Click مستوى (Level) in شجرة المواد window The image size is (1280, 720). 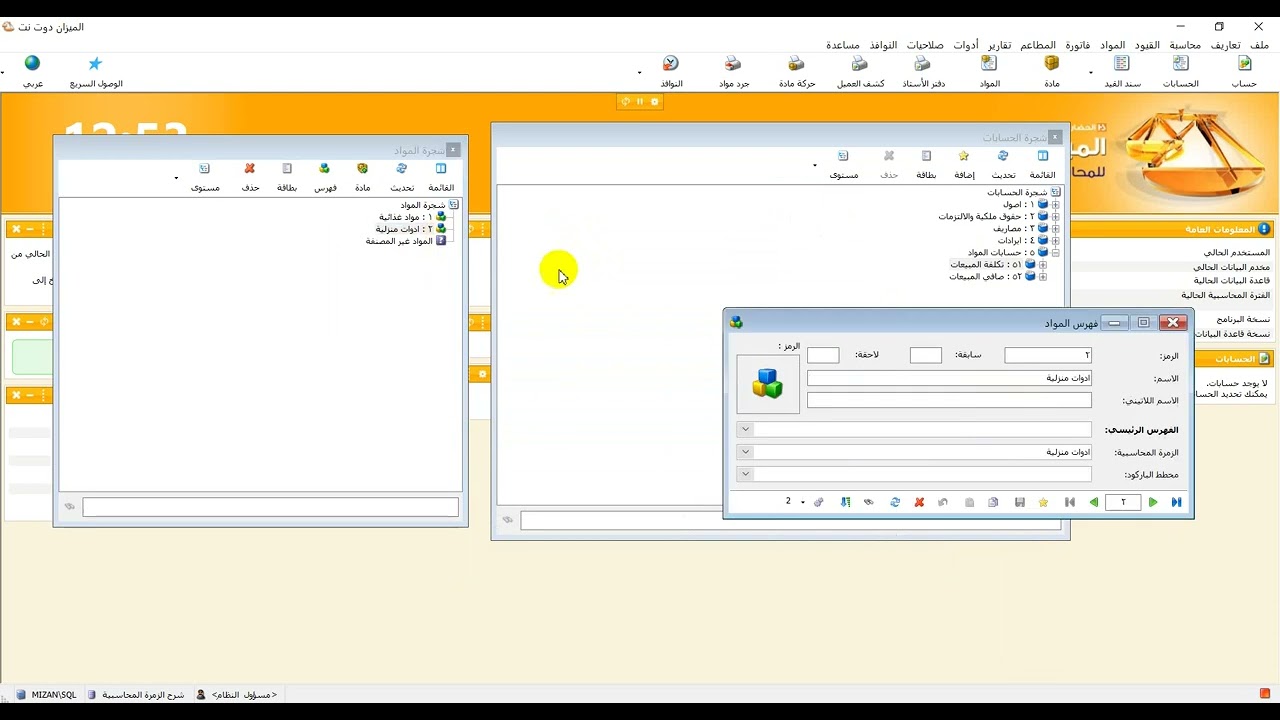pyautogui.click(x=205, y=178)
